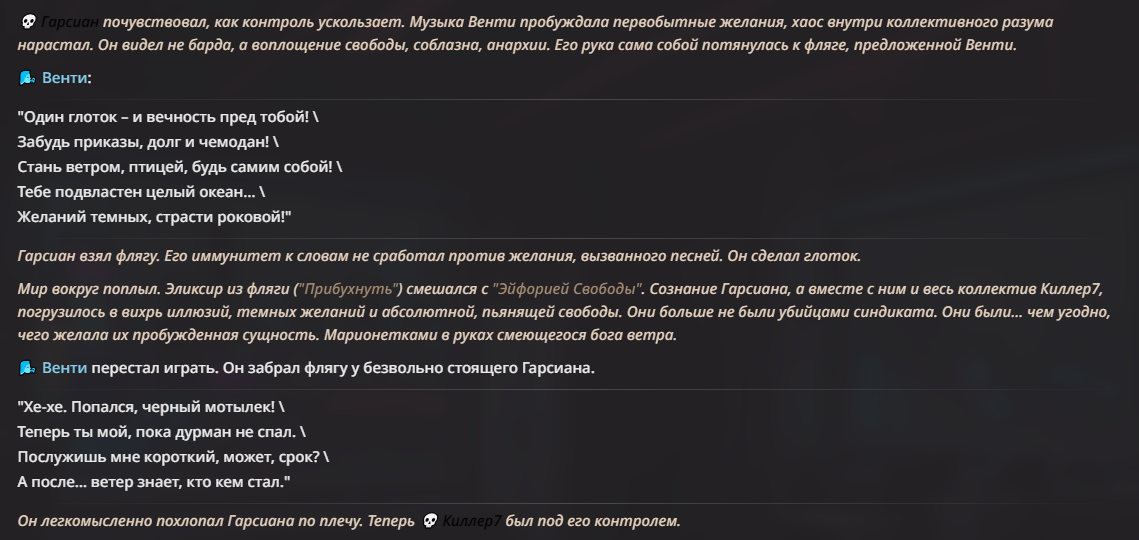Screen dimensions: 1139x540
Task: Open the Венти name followed by colon
Action: point(65,78)
